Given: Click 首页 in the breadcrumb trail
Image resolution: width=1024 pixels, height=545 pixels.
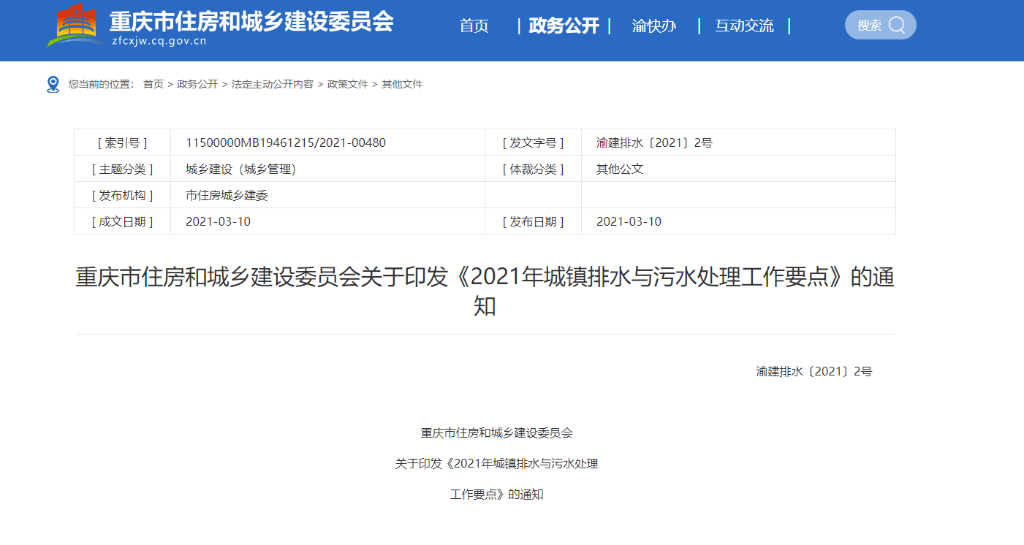Looking at the screenshot, I should click(153, 84).
